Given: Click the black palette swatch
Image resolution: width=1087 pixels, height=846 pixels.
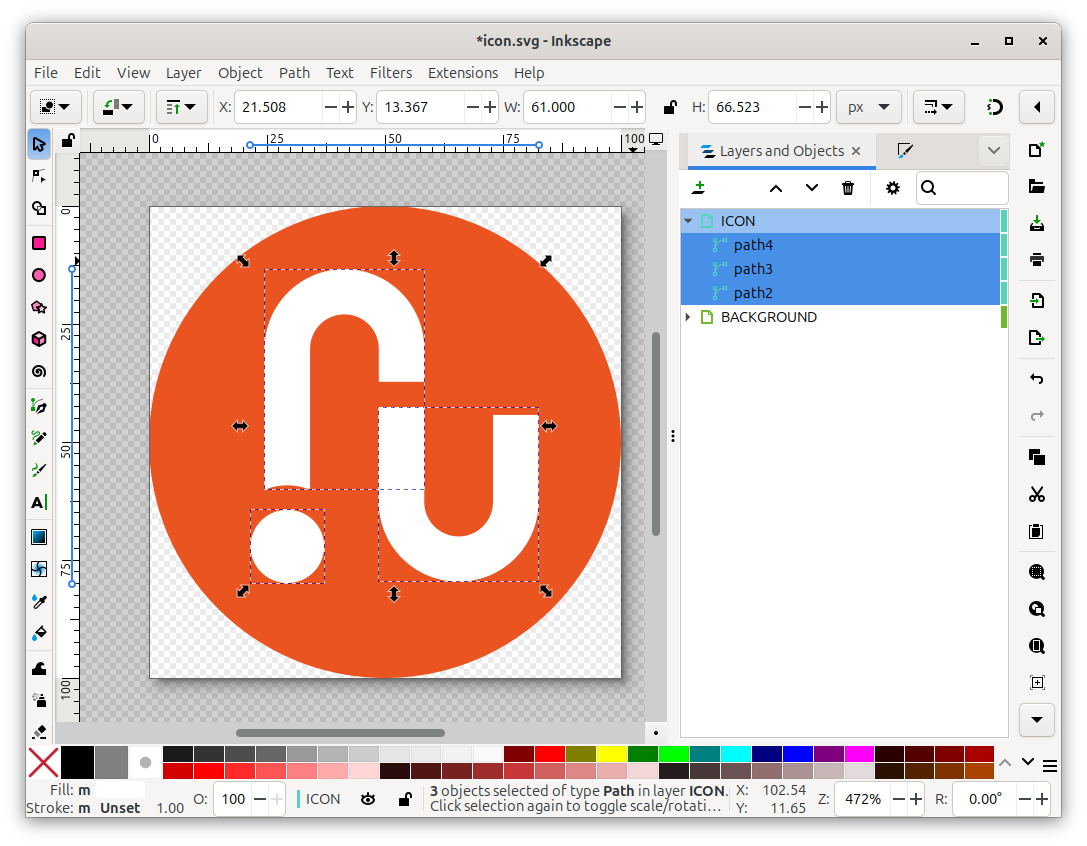Looking at the screenshot, I should (x=77, y=763).
